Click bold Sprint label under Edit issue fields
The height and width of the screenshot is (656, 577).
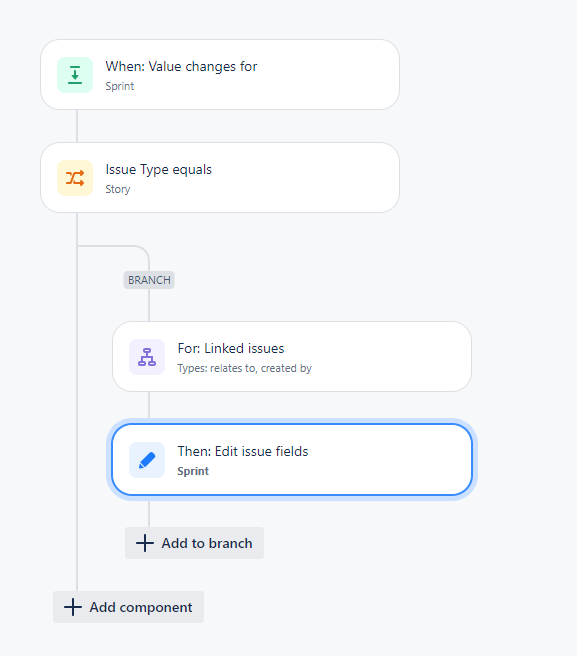193,471
